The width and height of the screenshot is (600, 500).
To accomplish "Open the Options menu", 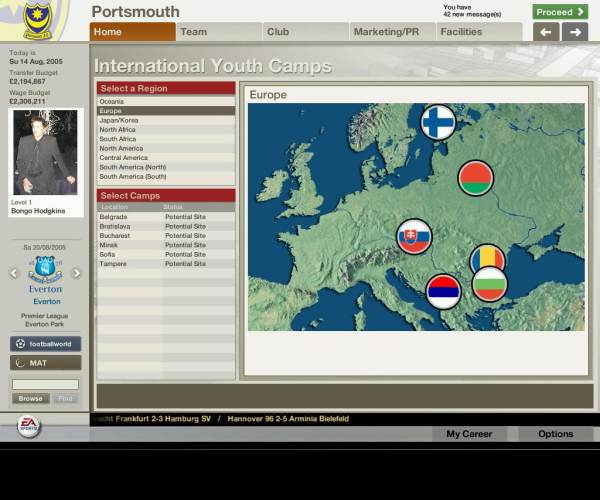I will [x=556, y=434].
